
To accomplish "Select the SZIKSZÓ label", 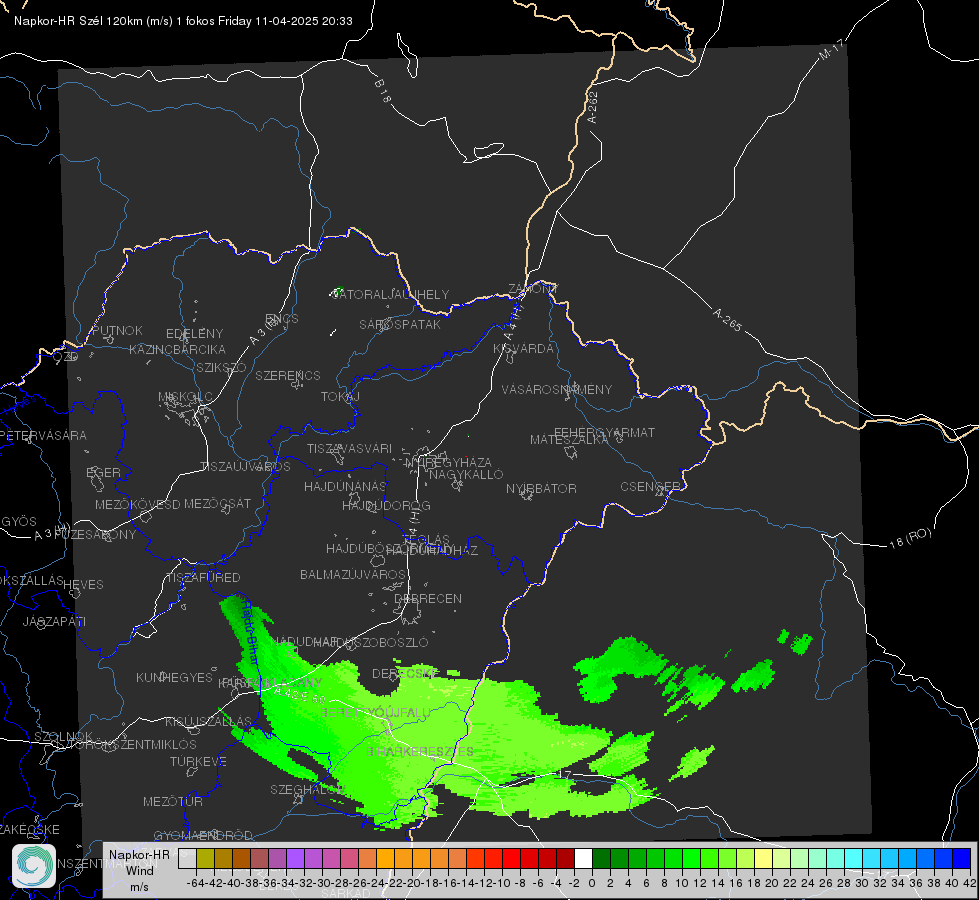I will coord(222,367).
